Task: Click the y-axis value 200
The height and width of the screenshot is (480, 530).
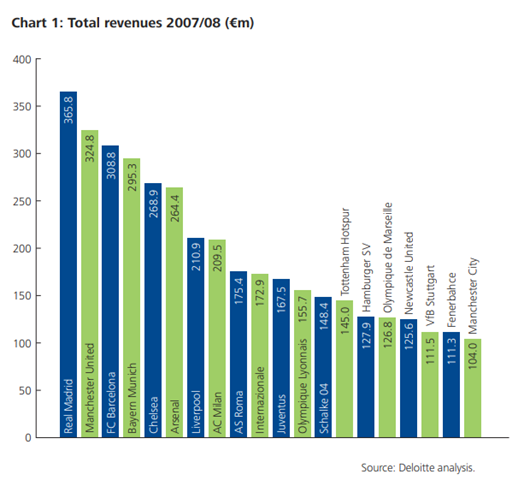Action: click(x=22, y=249)
